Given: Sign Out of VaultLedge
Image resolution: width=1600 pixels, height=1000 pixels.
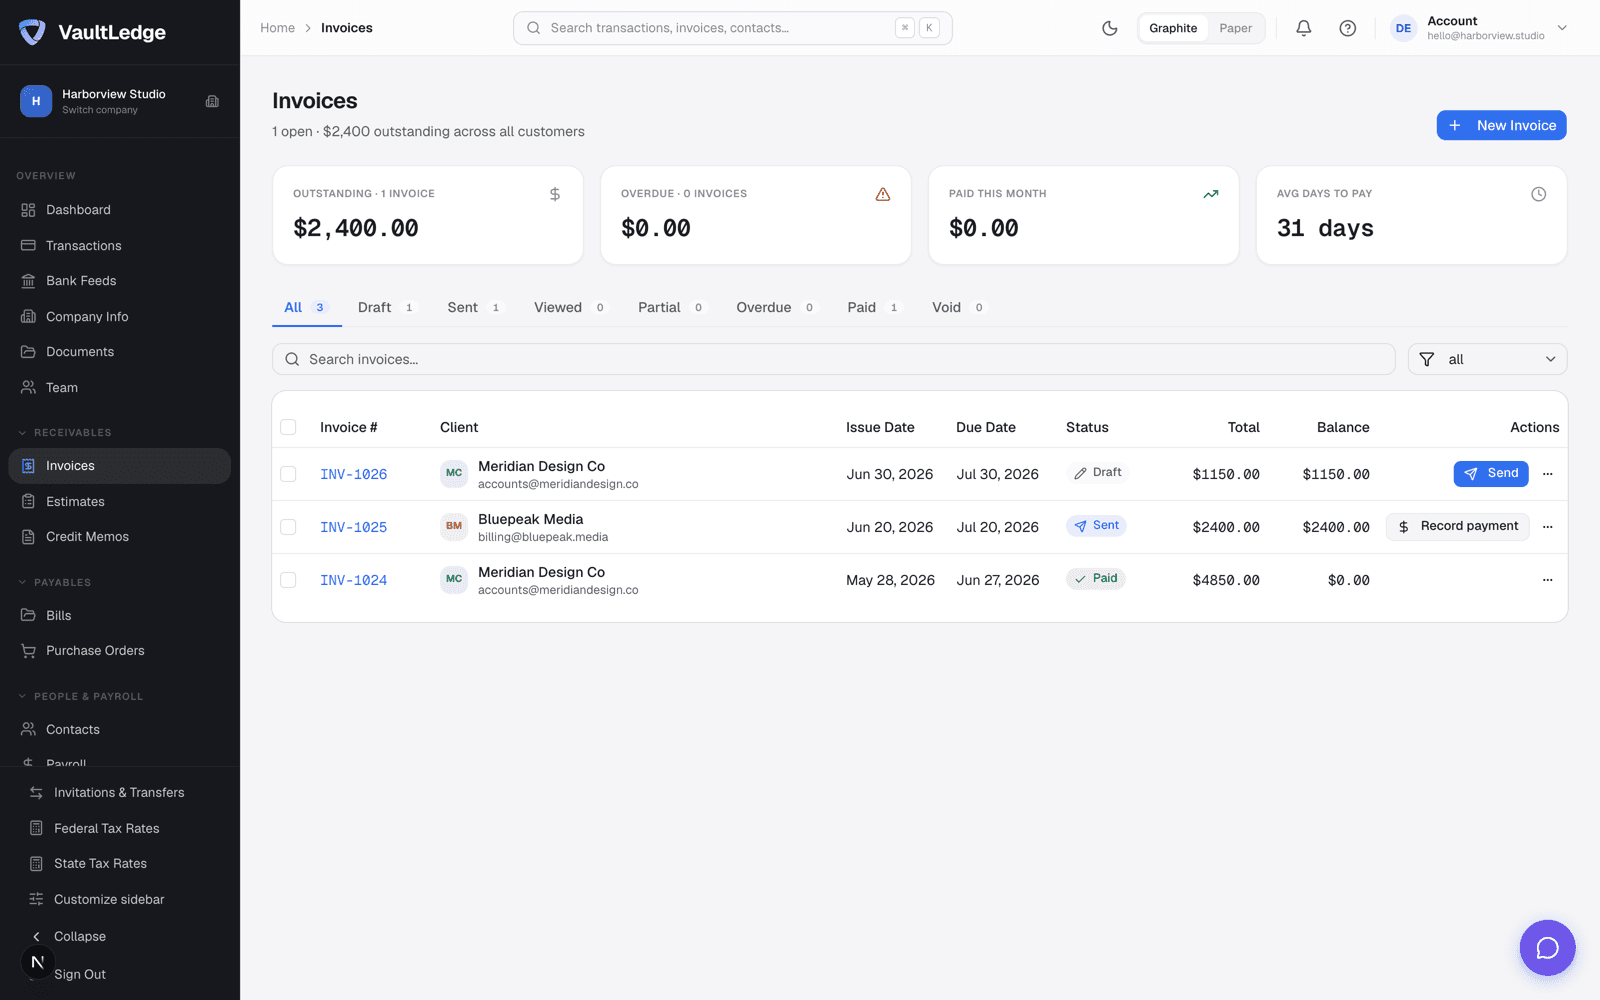Looking at the screenshot, I should click(x=80, y=975).
